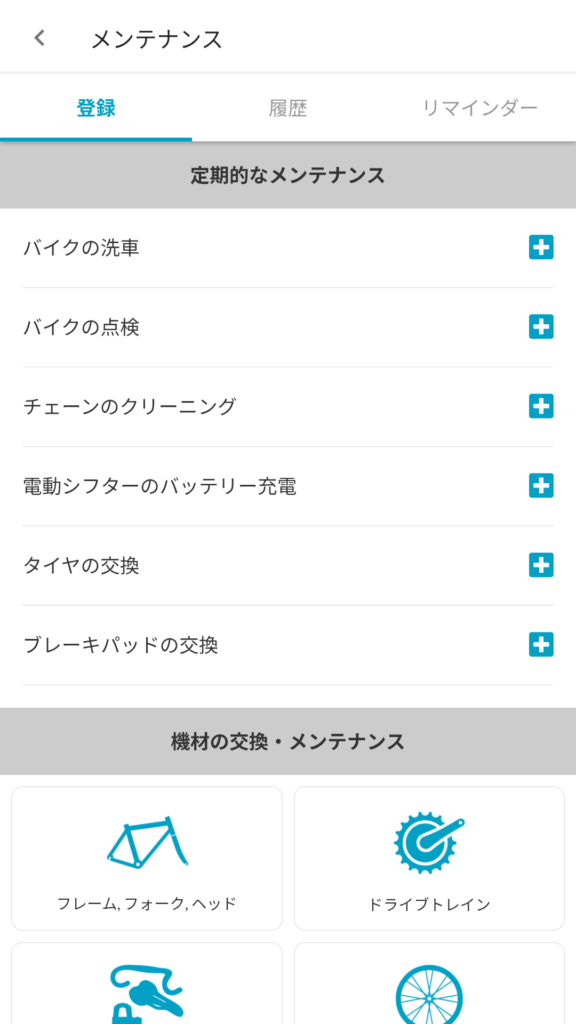Select the wheel icon card

pyautogui.click(x=429, y=983)
